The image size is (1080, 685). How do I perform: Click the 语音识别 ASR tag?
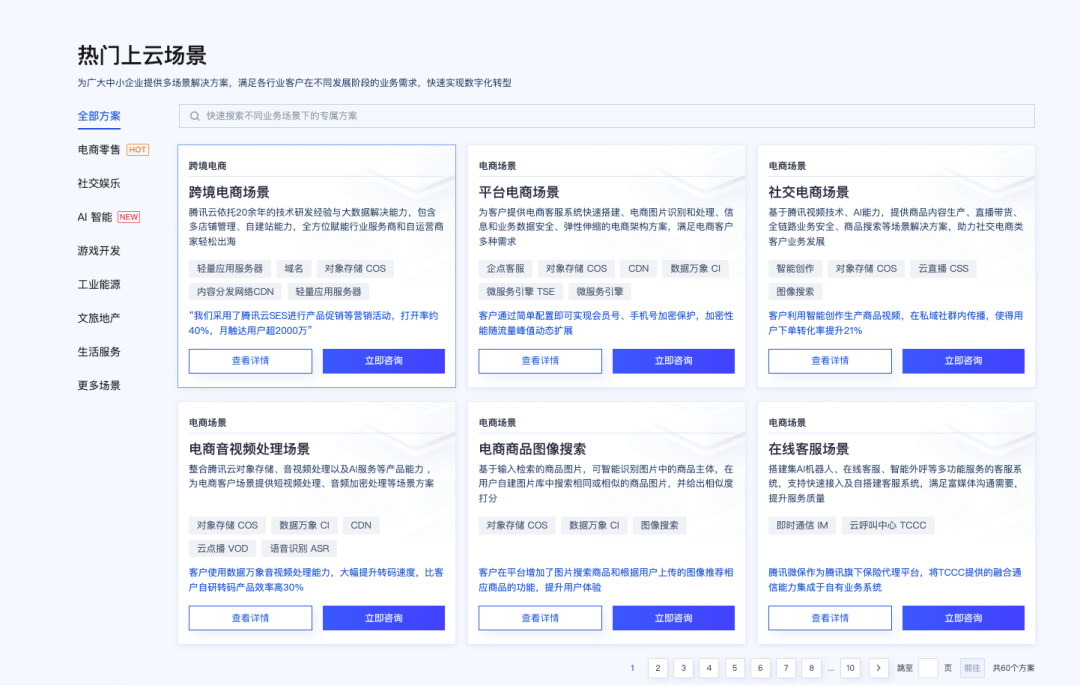click(300, 549)
